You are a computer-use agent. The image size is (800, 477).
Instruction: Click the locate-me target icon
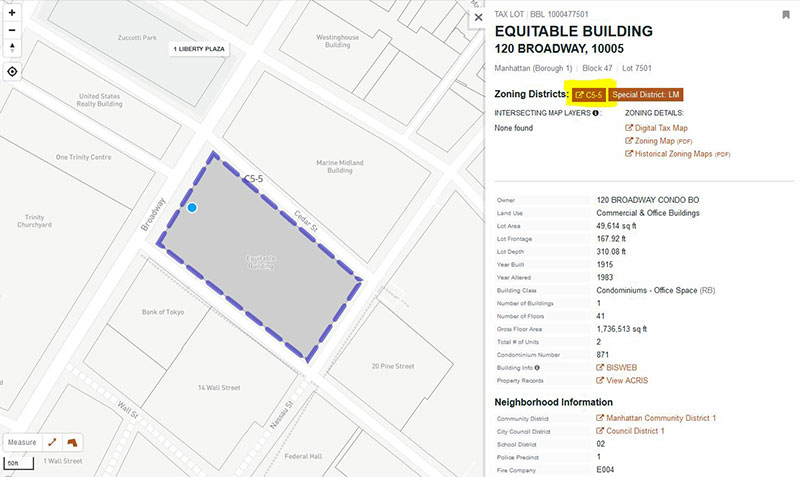point(12,72)
